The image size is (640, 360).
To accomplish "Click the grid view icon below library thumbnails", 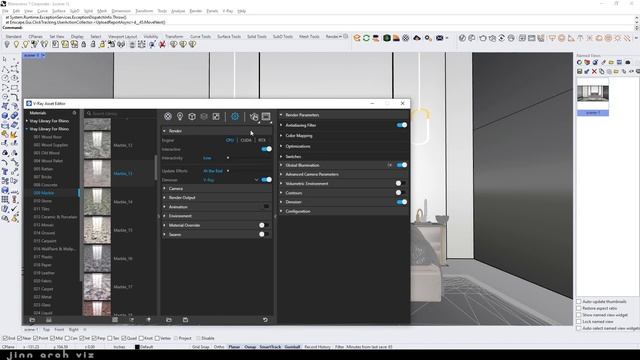I will click(x=115, y=320).
